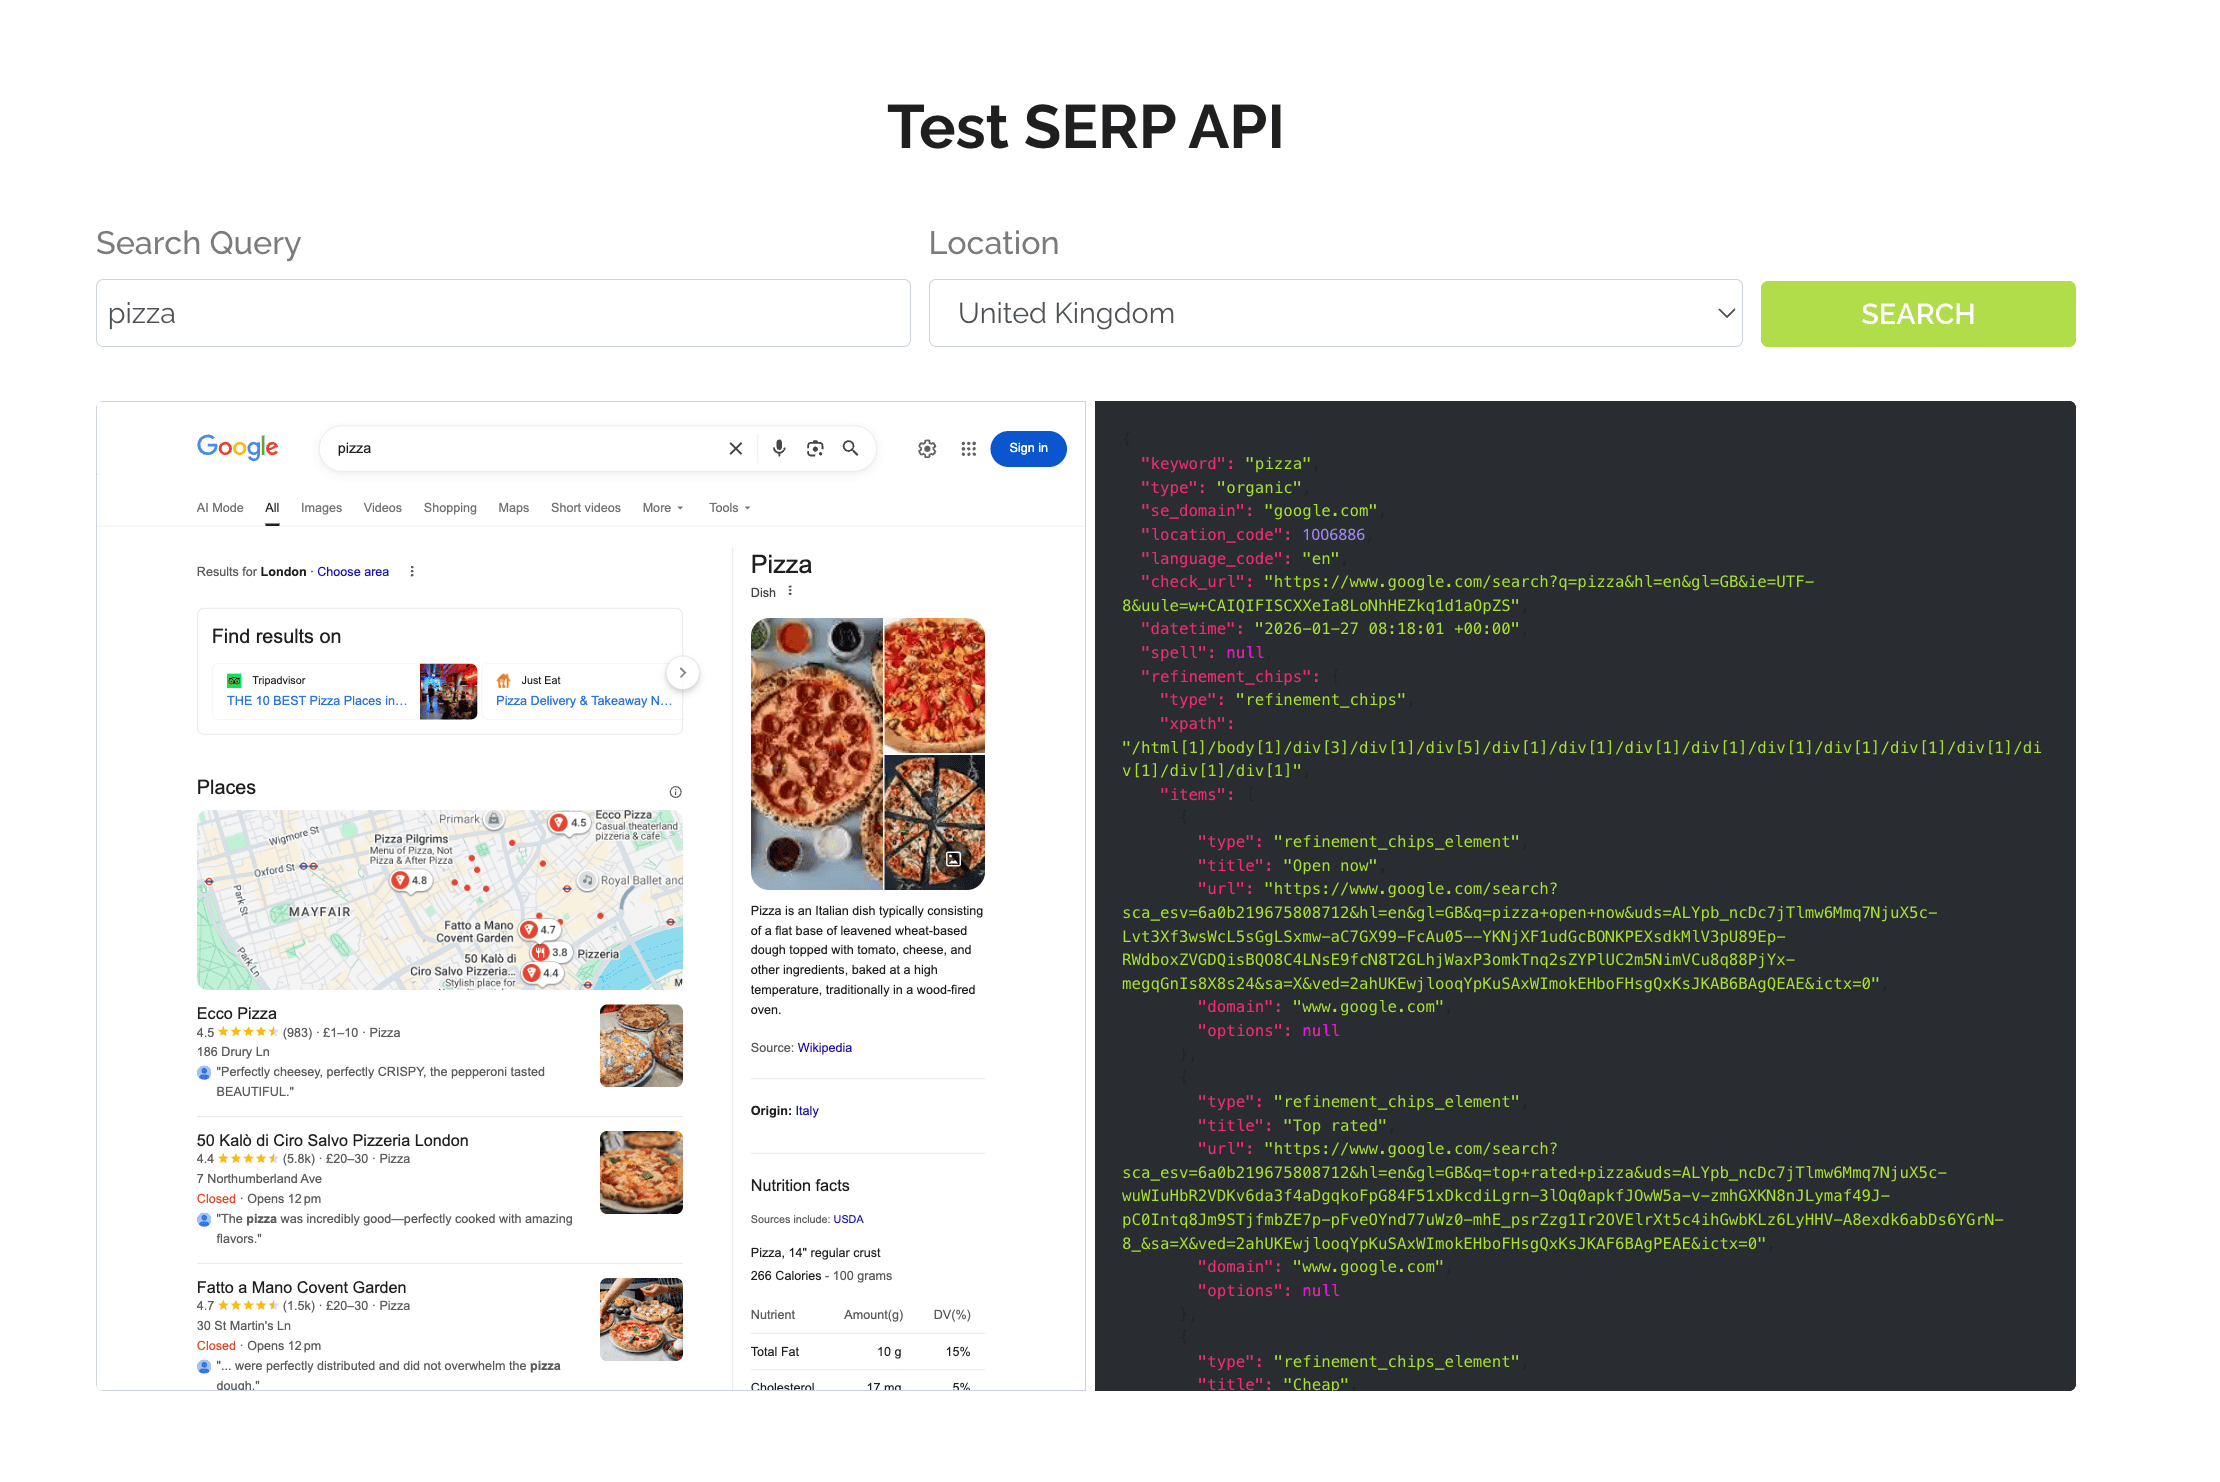Click the Ecco Pizza listing thumbnail
The height and width of the screenshot is (1482, 2220).
pos(641,1045)
